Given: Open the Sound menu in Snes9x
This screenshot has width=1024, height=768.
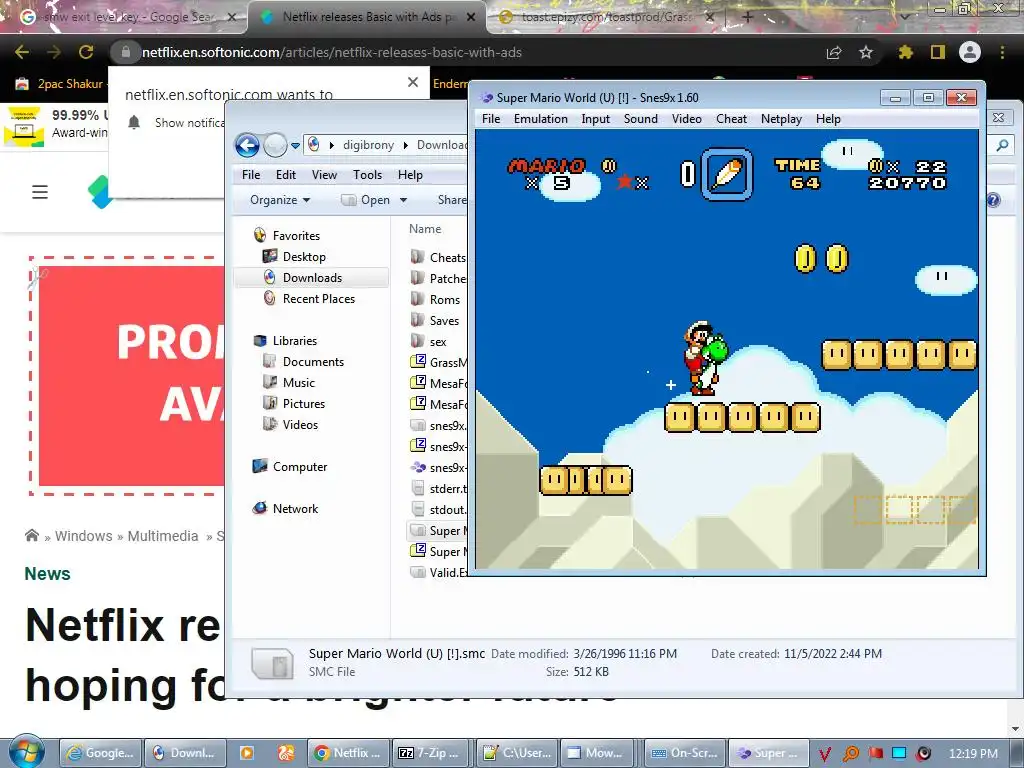Looking at the screenshot, I should 640,119.
